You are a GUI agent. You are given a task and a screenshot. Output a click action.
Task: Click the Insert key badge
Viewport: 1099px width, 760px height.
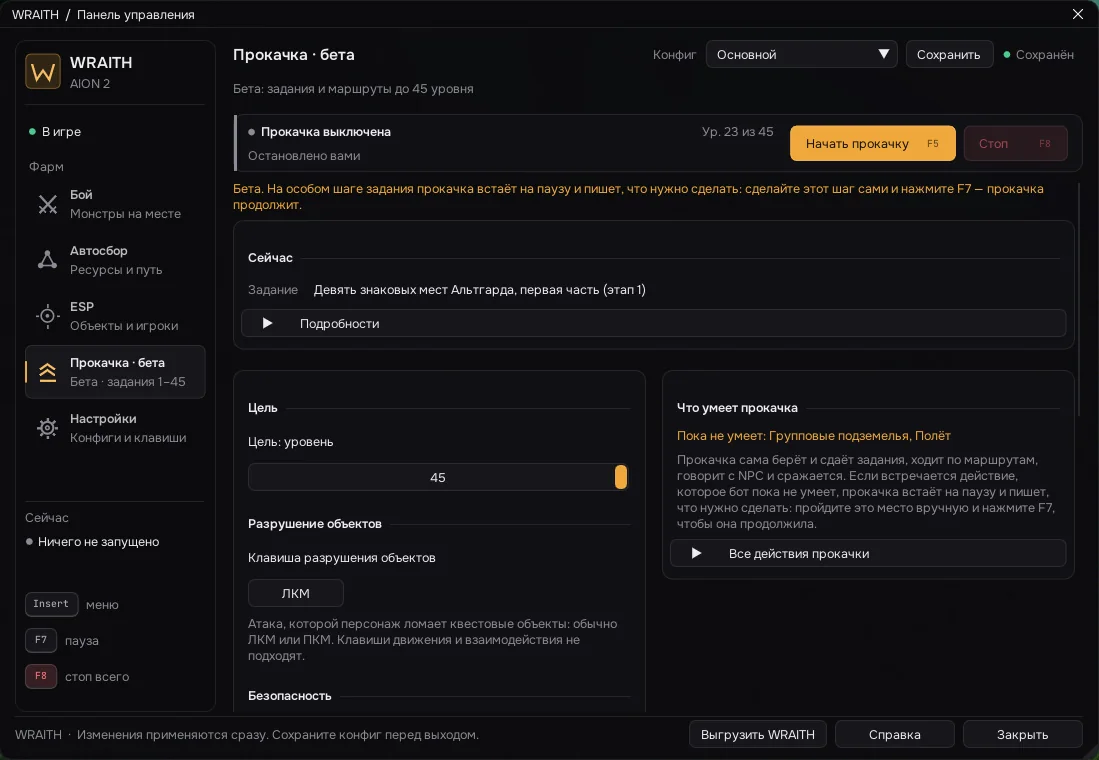(51, 604)
